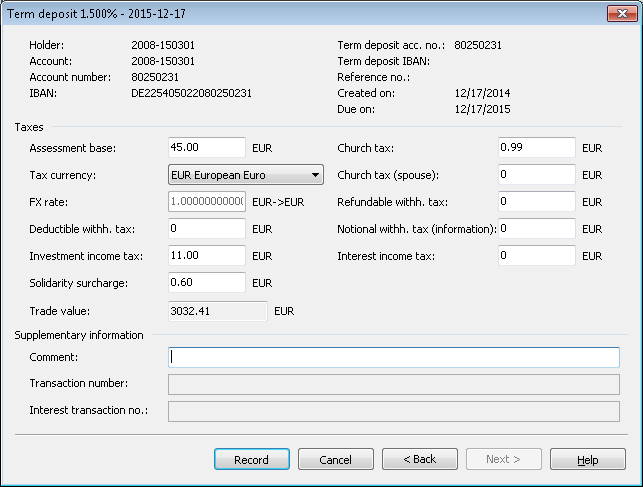
Task: Click the Trade value field
Action: tap(216, 311)
